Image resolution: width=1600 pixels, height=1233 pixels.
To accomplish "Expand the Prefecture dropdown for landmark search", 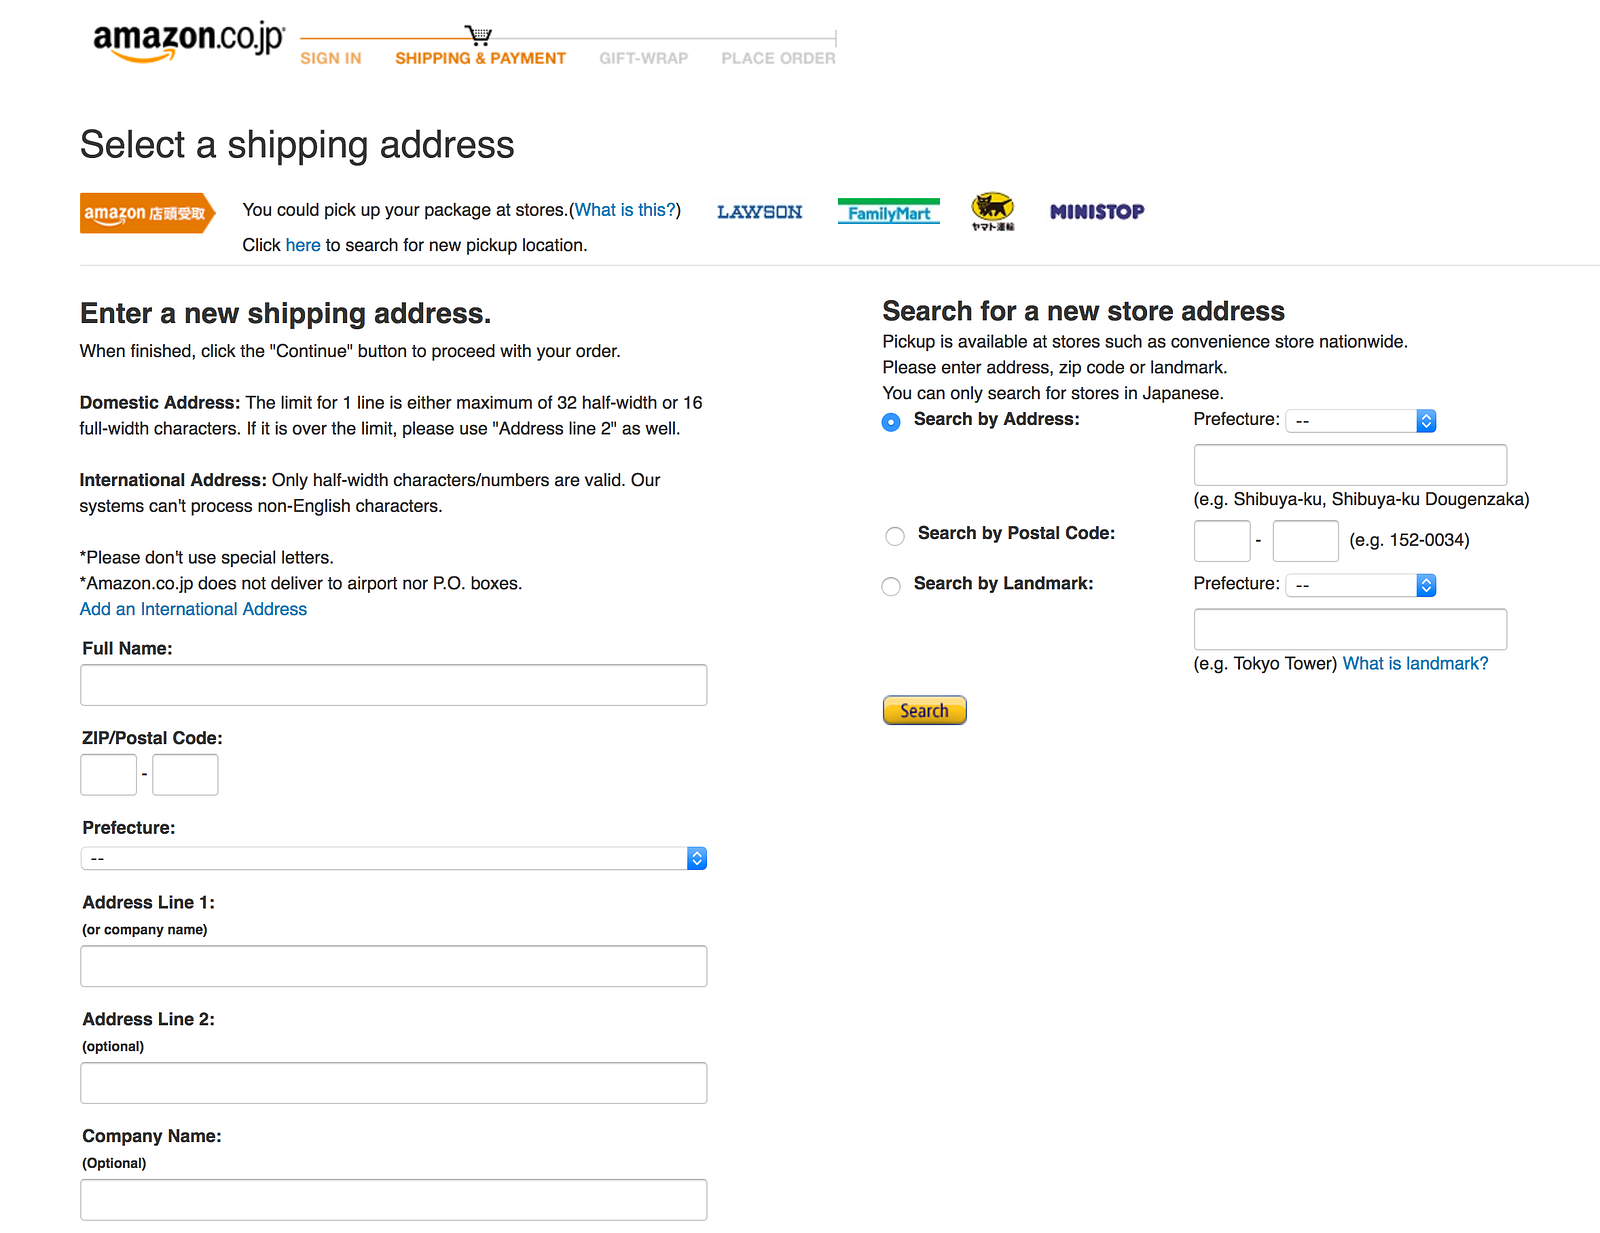I will pyautogui.click(x=1360, y=585).
